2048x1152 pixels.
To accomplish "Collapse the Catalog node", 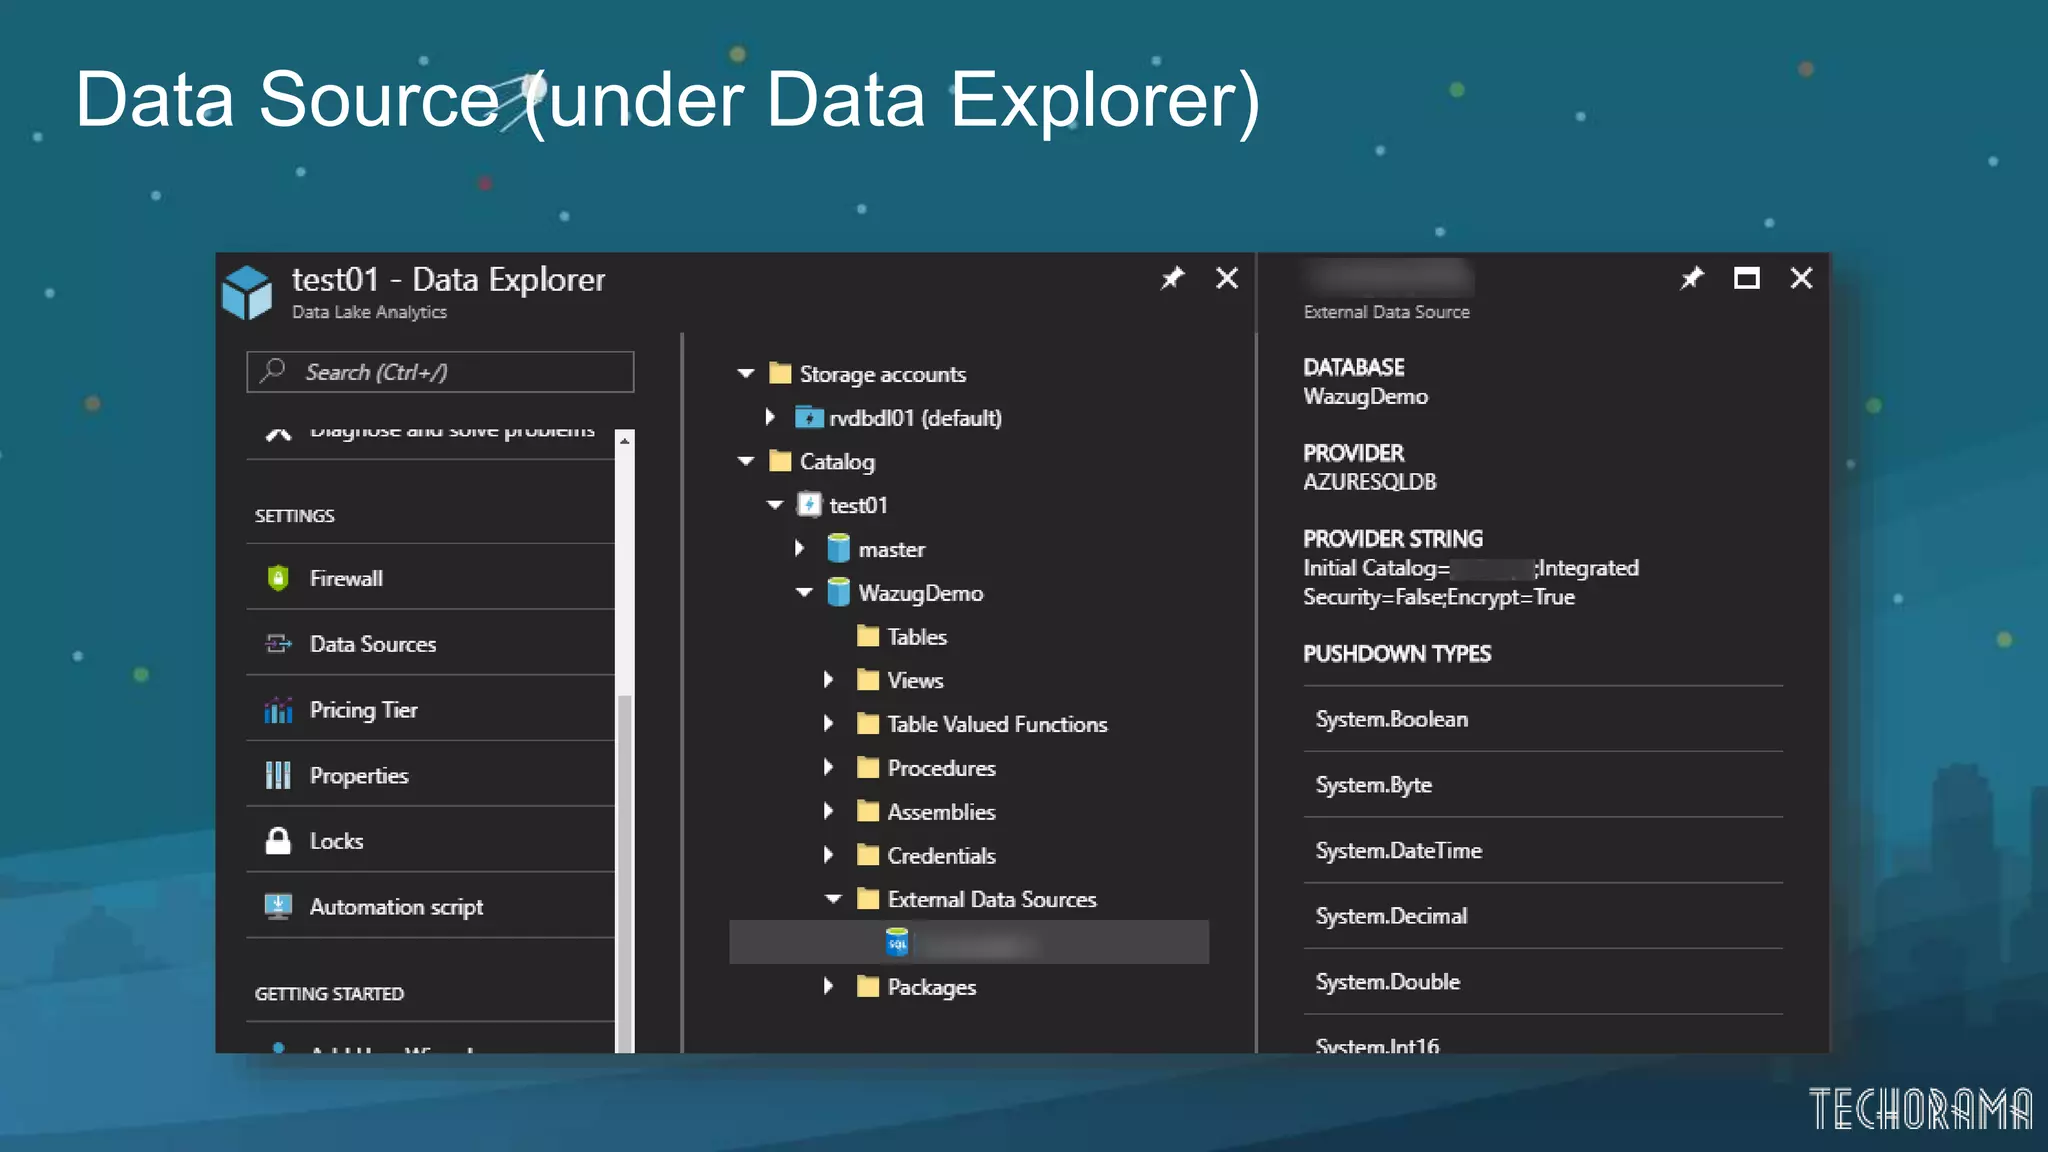I will pos(745,461).
